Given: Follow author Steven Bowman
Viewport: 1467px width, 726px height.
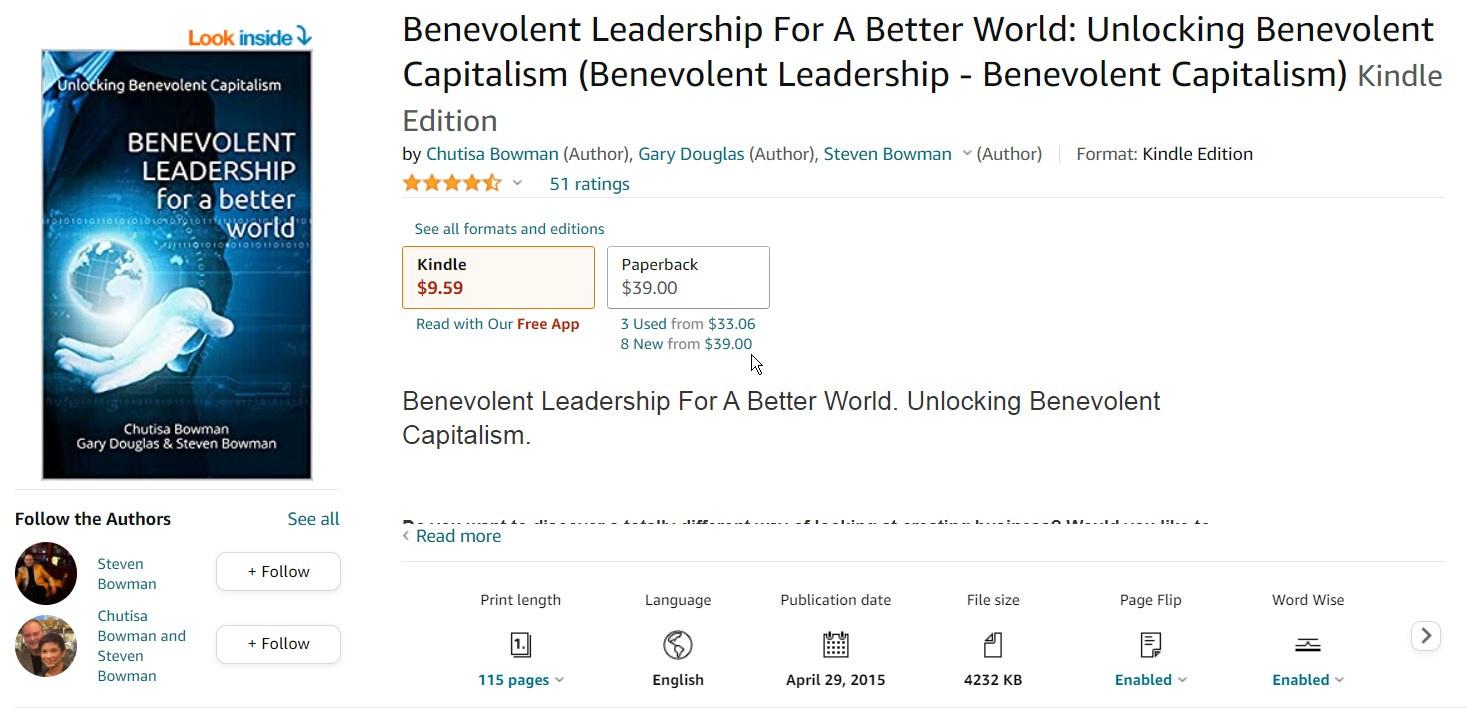Looking at the screenshot, I should tap(278, 572).
